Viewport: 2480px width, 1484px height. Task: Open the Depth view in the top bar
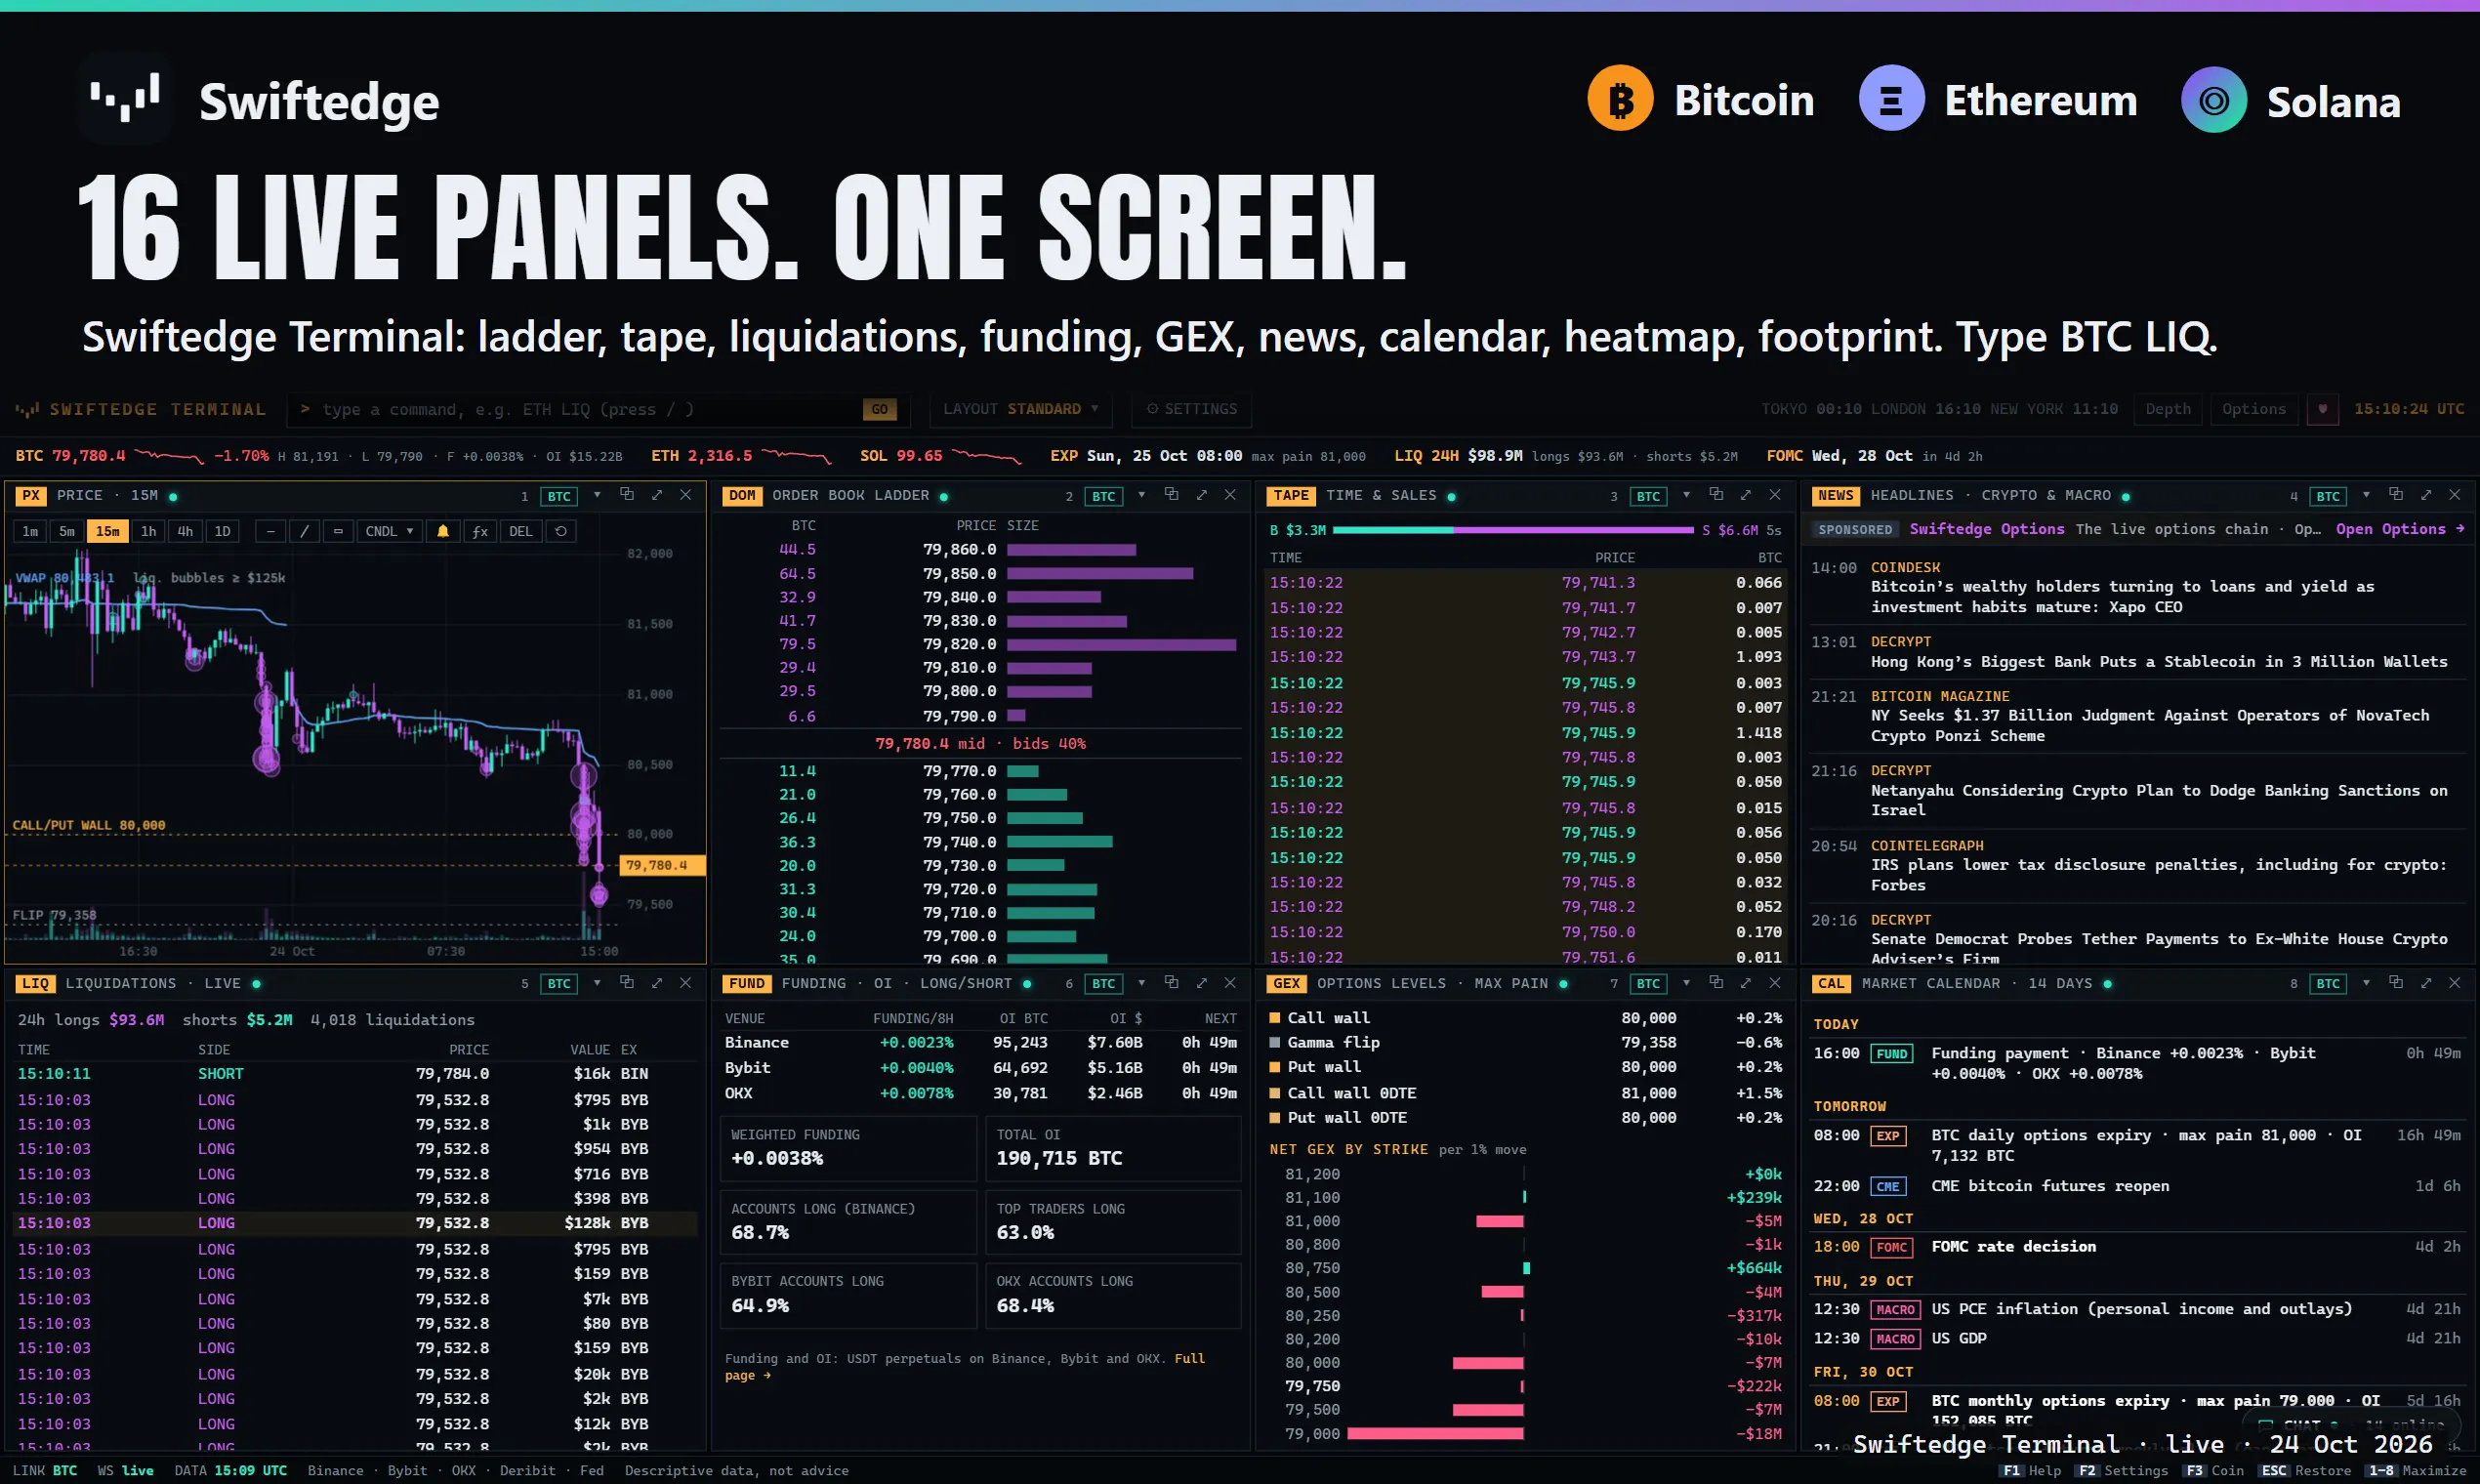pos(2168,409)
